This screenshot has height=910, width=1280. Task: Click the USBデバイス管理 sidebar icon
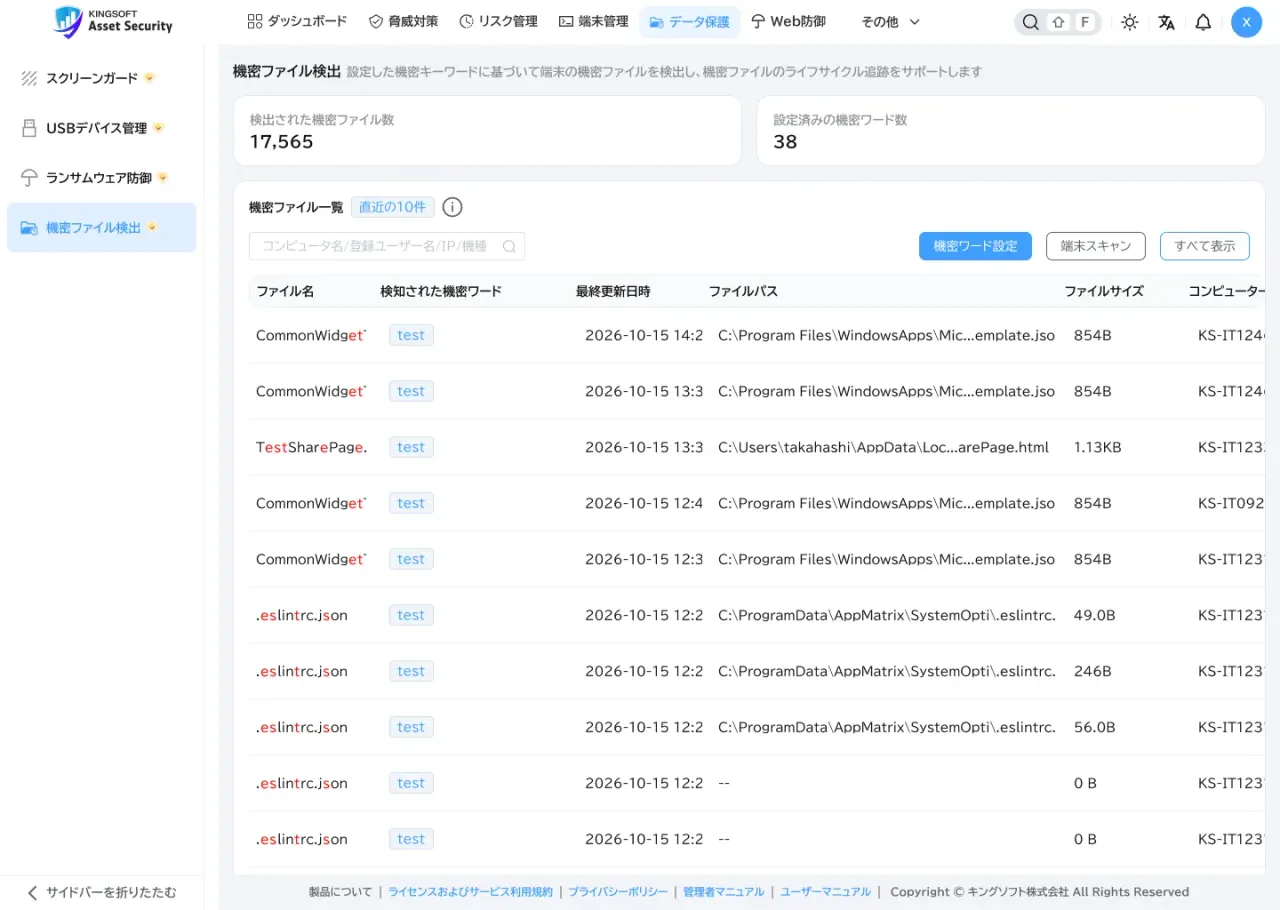coord(29,128)
